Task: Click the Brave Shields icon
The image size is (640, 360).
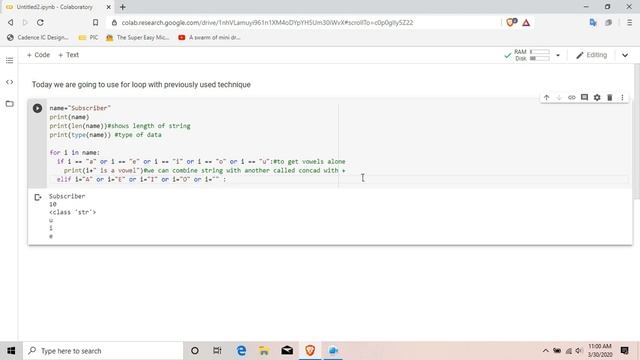Action: 511,22
